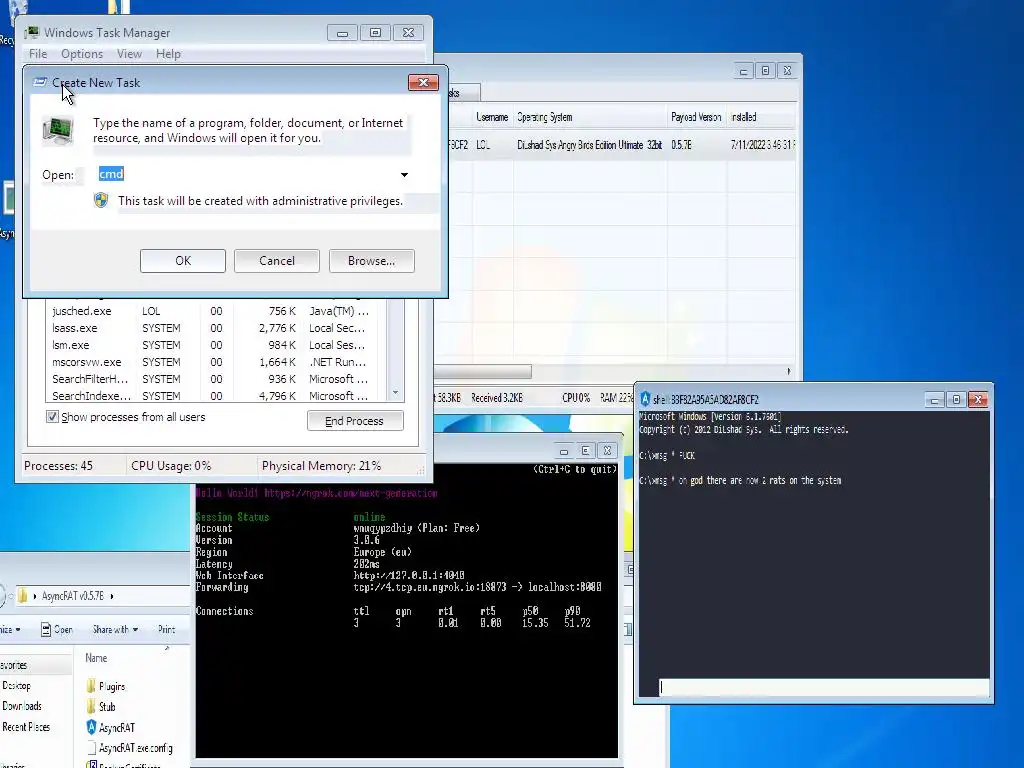Select lsass.exe process row

[216, 328]
